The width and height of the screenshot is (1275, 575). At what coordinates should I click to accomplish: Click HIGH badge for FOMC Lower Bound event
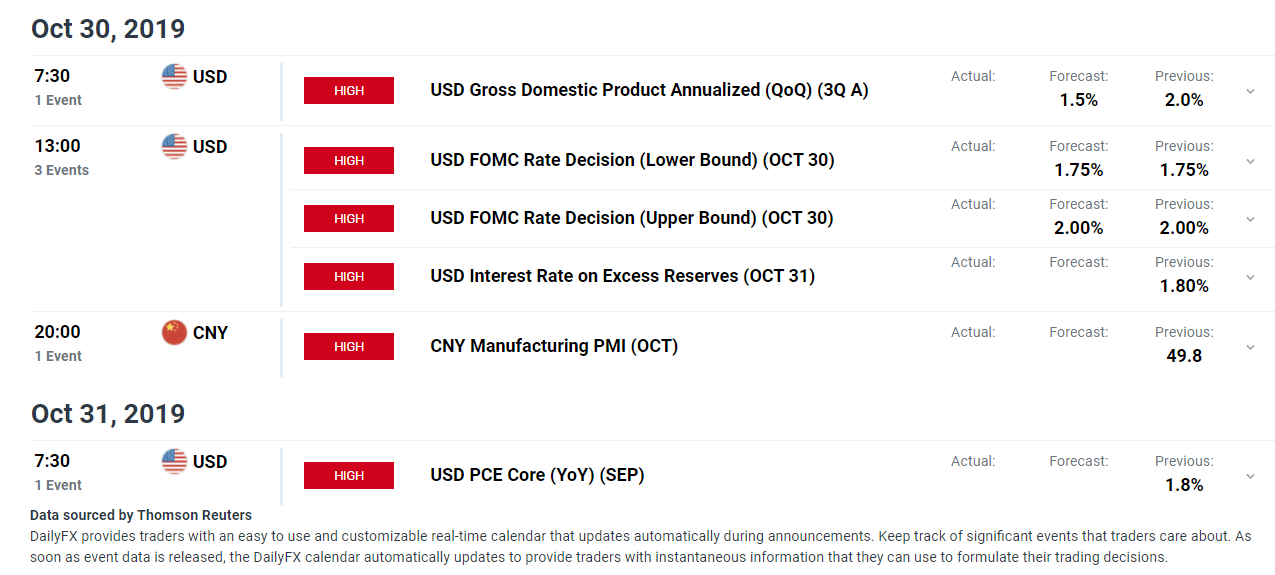[349, 160]
